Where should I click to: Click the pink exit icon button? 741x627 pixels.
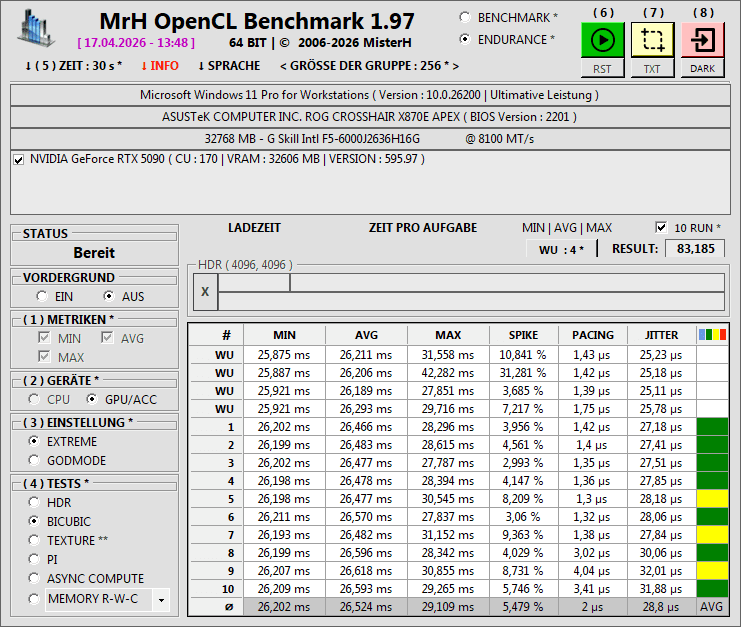pos(703,40)
